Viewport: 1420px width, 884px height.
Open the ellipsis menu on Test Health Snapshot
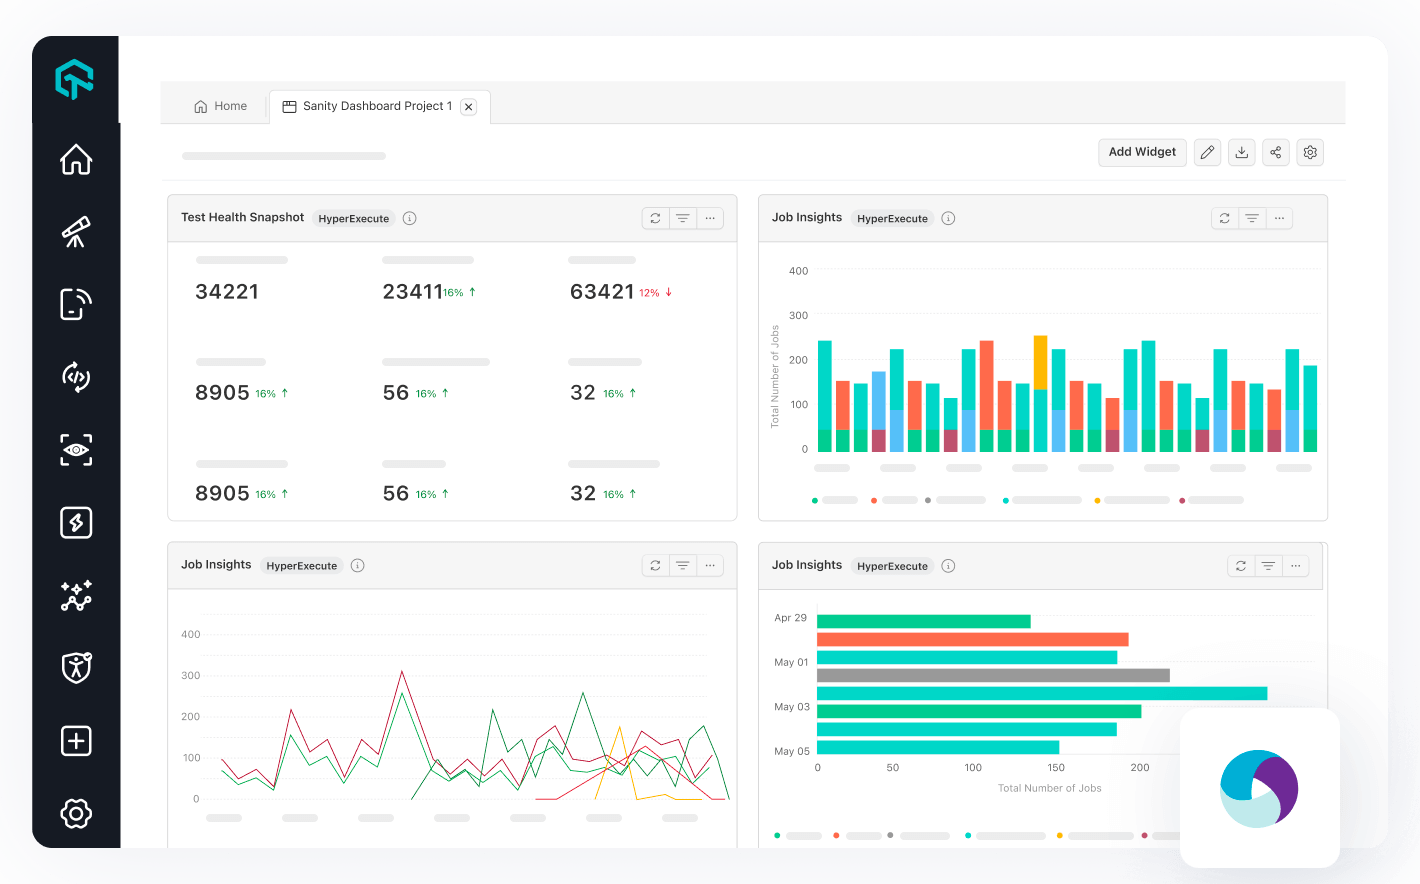tap(710, 217)
